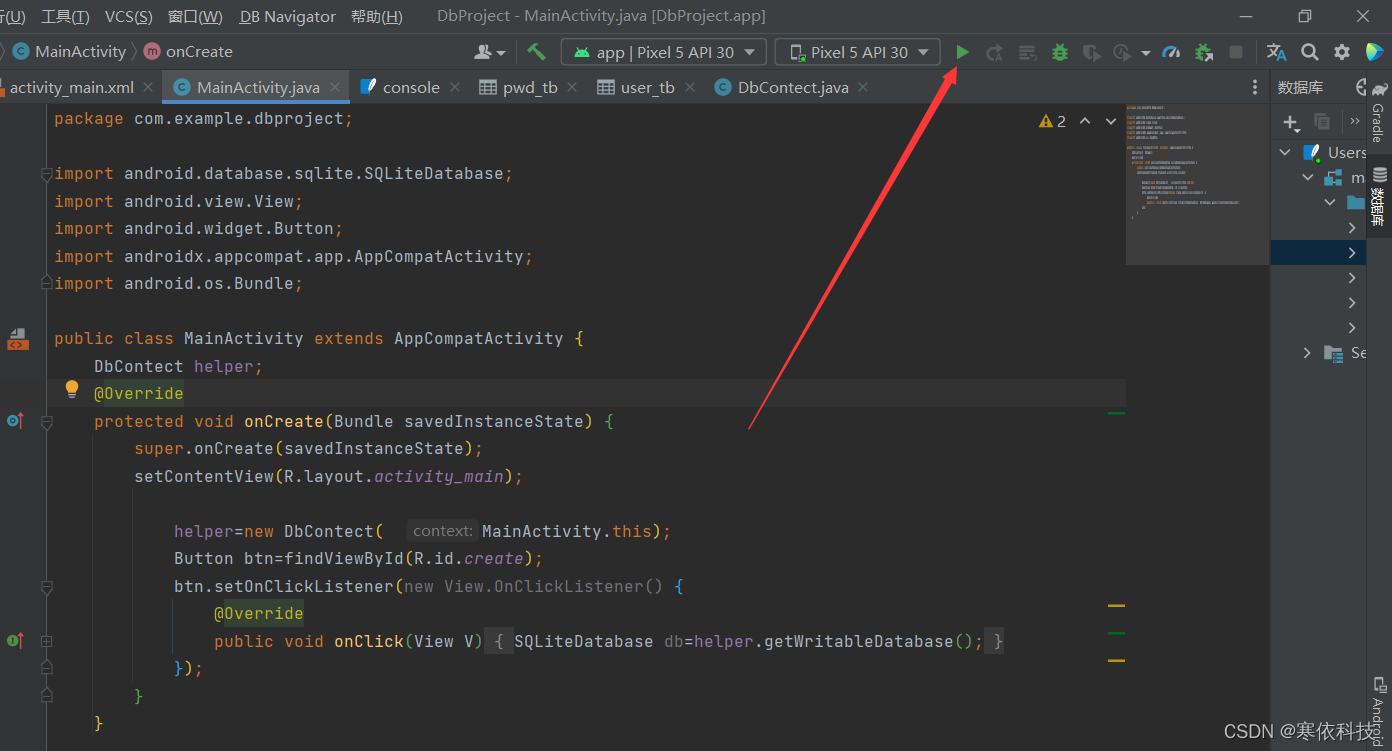Screen dimensions: 1392x751
Task: Expand the folded onClick method
Action: pos(46,641)
